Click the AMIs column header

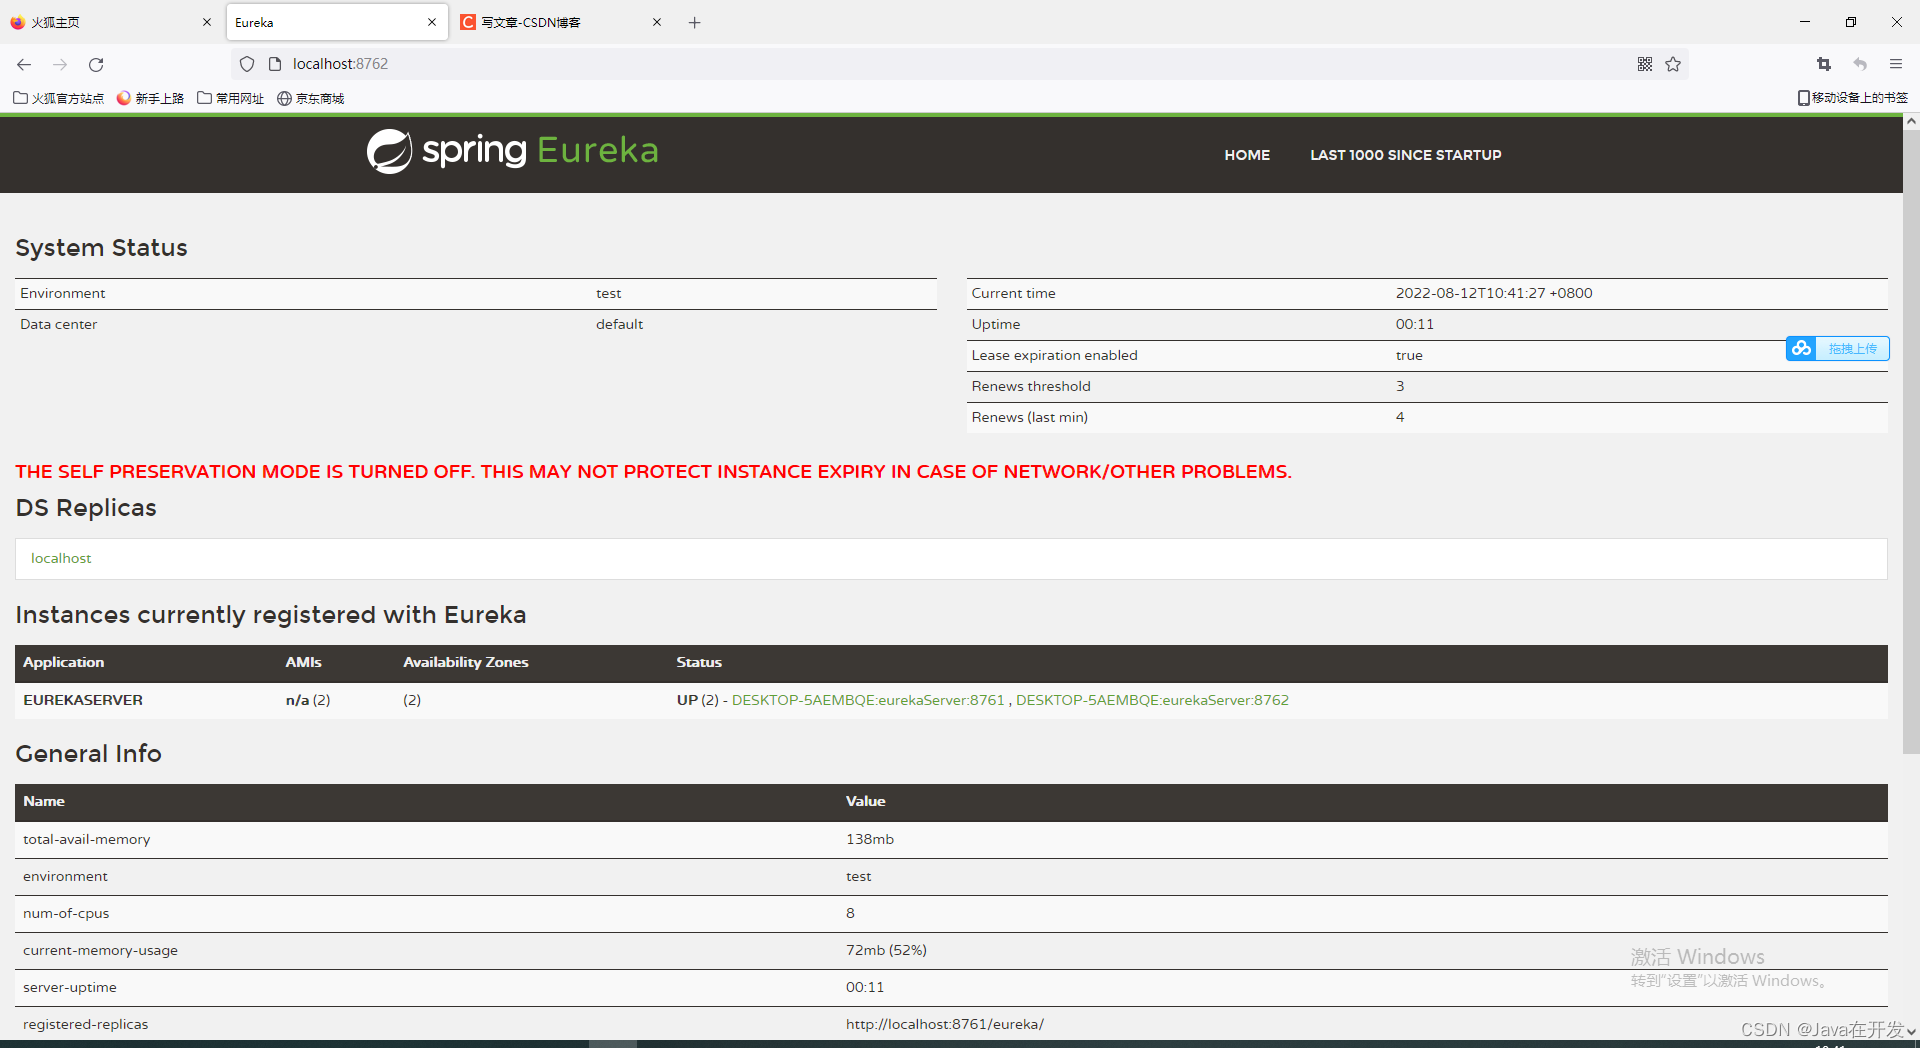pos(303,662)
